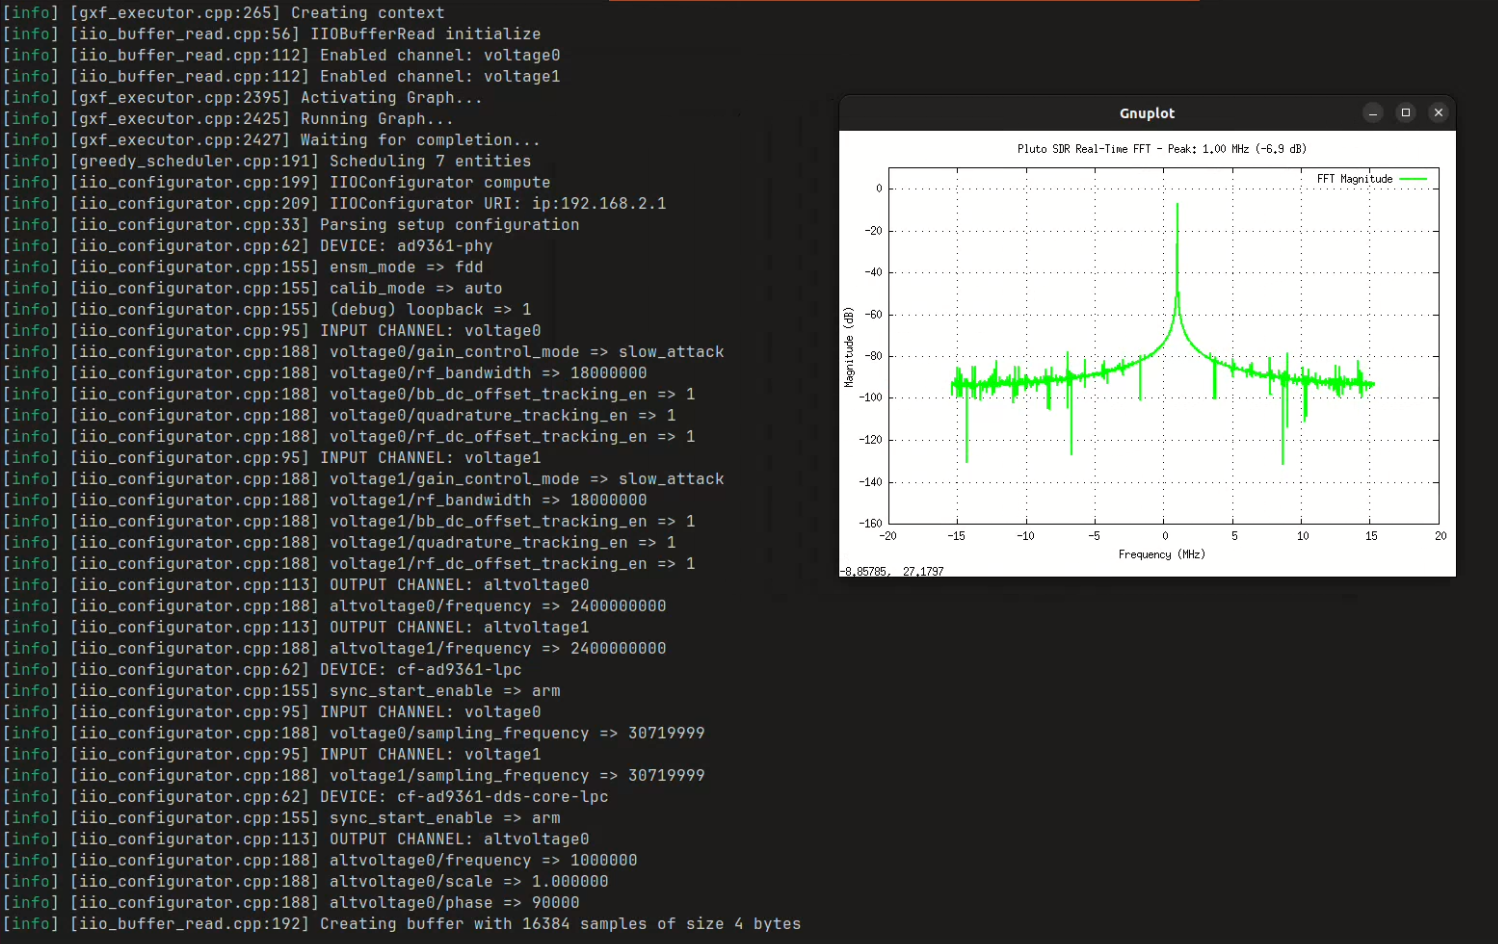The height and width of the screenshot is (944, 1498).
Task: Click line 'DEVICE: cf-ad9361-lpc'
Action: pyautogui.click(x=262, y=669)
